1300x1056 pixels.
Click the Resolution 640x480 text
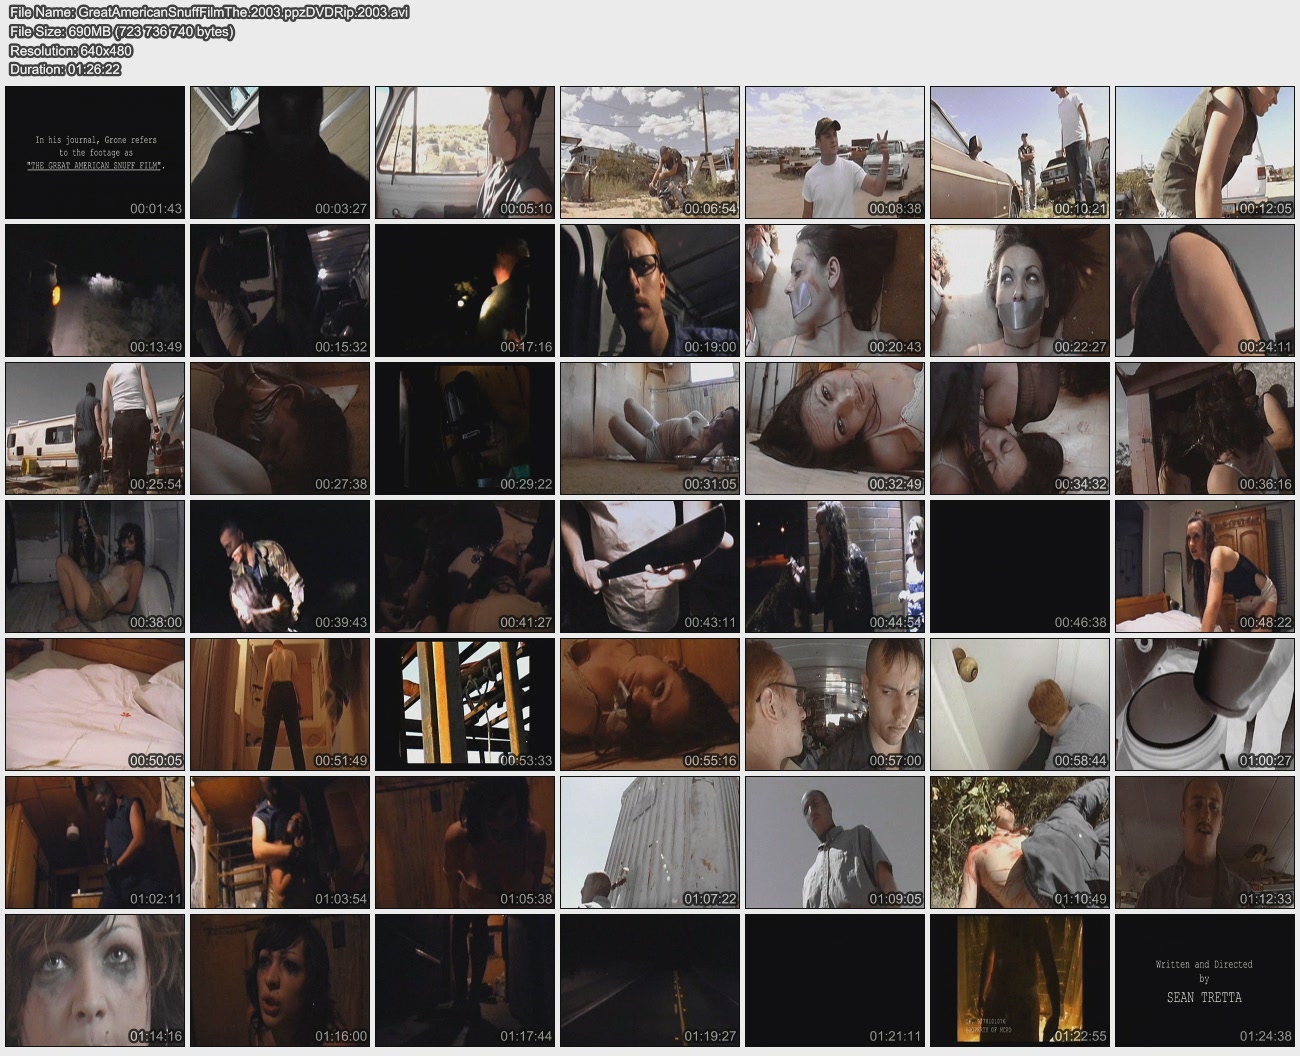(71, 50)
